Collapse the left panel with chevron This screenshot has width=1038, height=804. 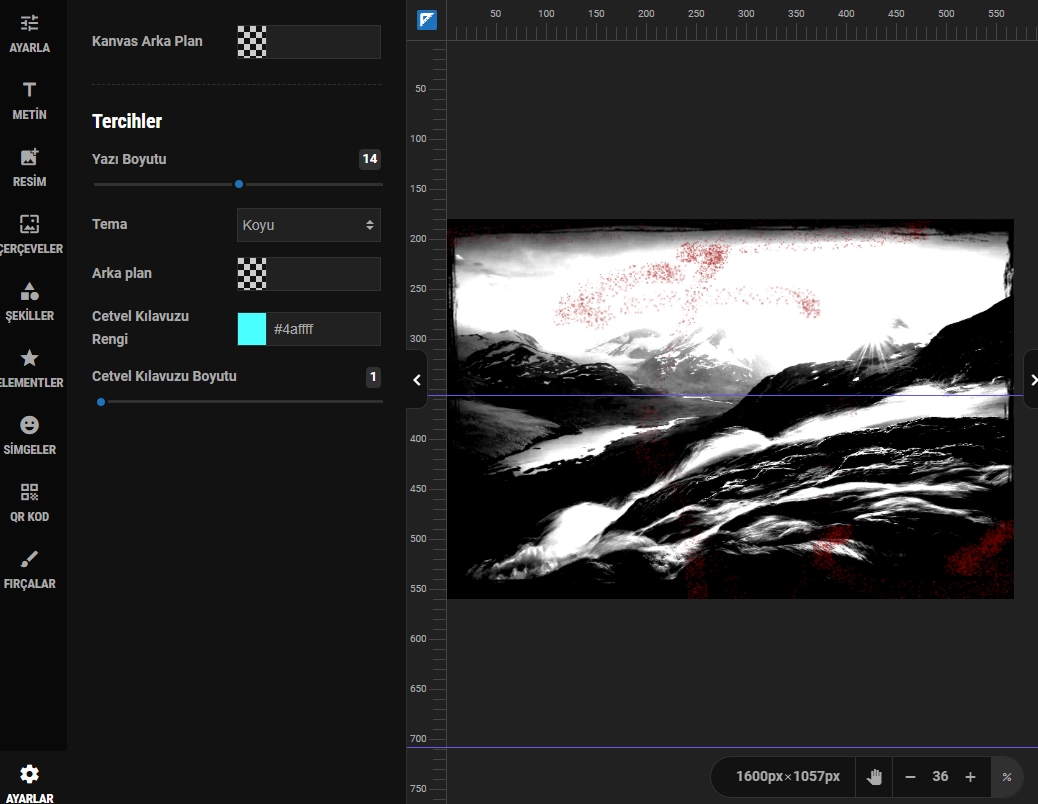coord(416,380)
